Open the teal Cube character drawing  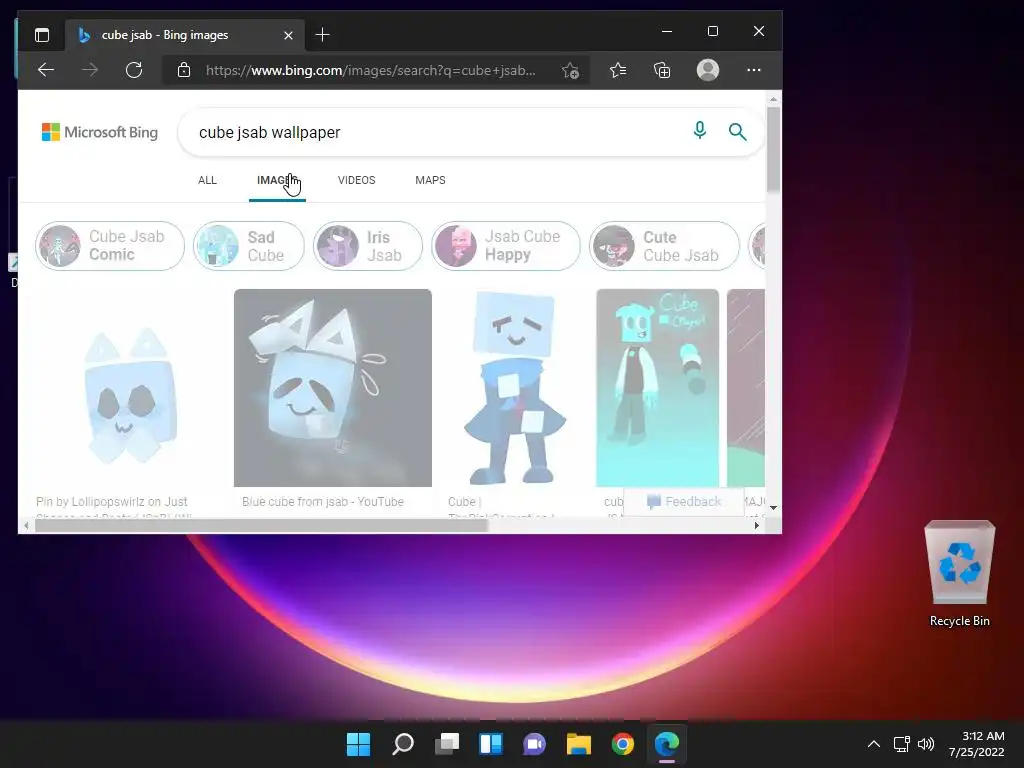click(x=657, y=388)
